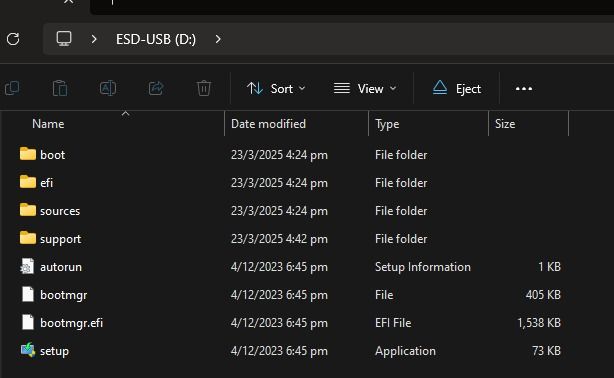The image size is (614, 378).
Task: Refresh the current folder view
Action: click(x=13, y=39)
